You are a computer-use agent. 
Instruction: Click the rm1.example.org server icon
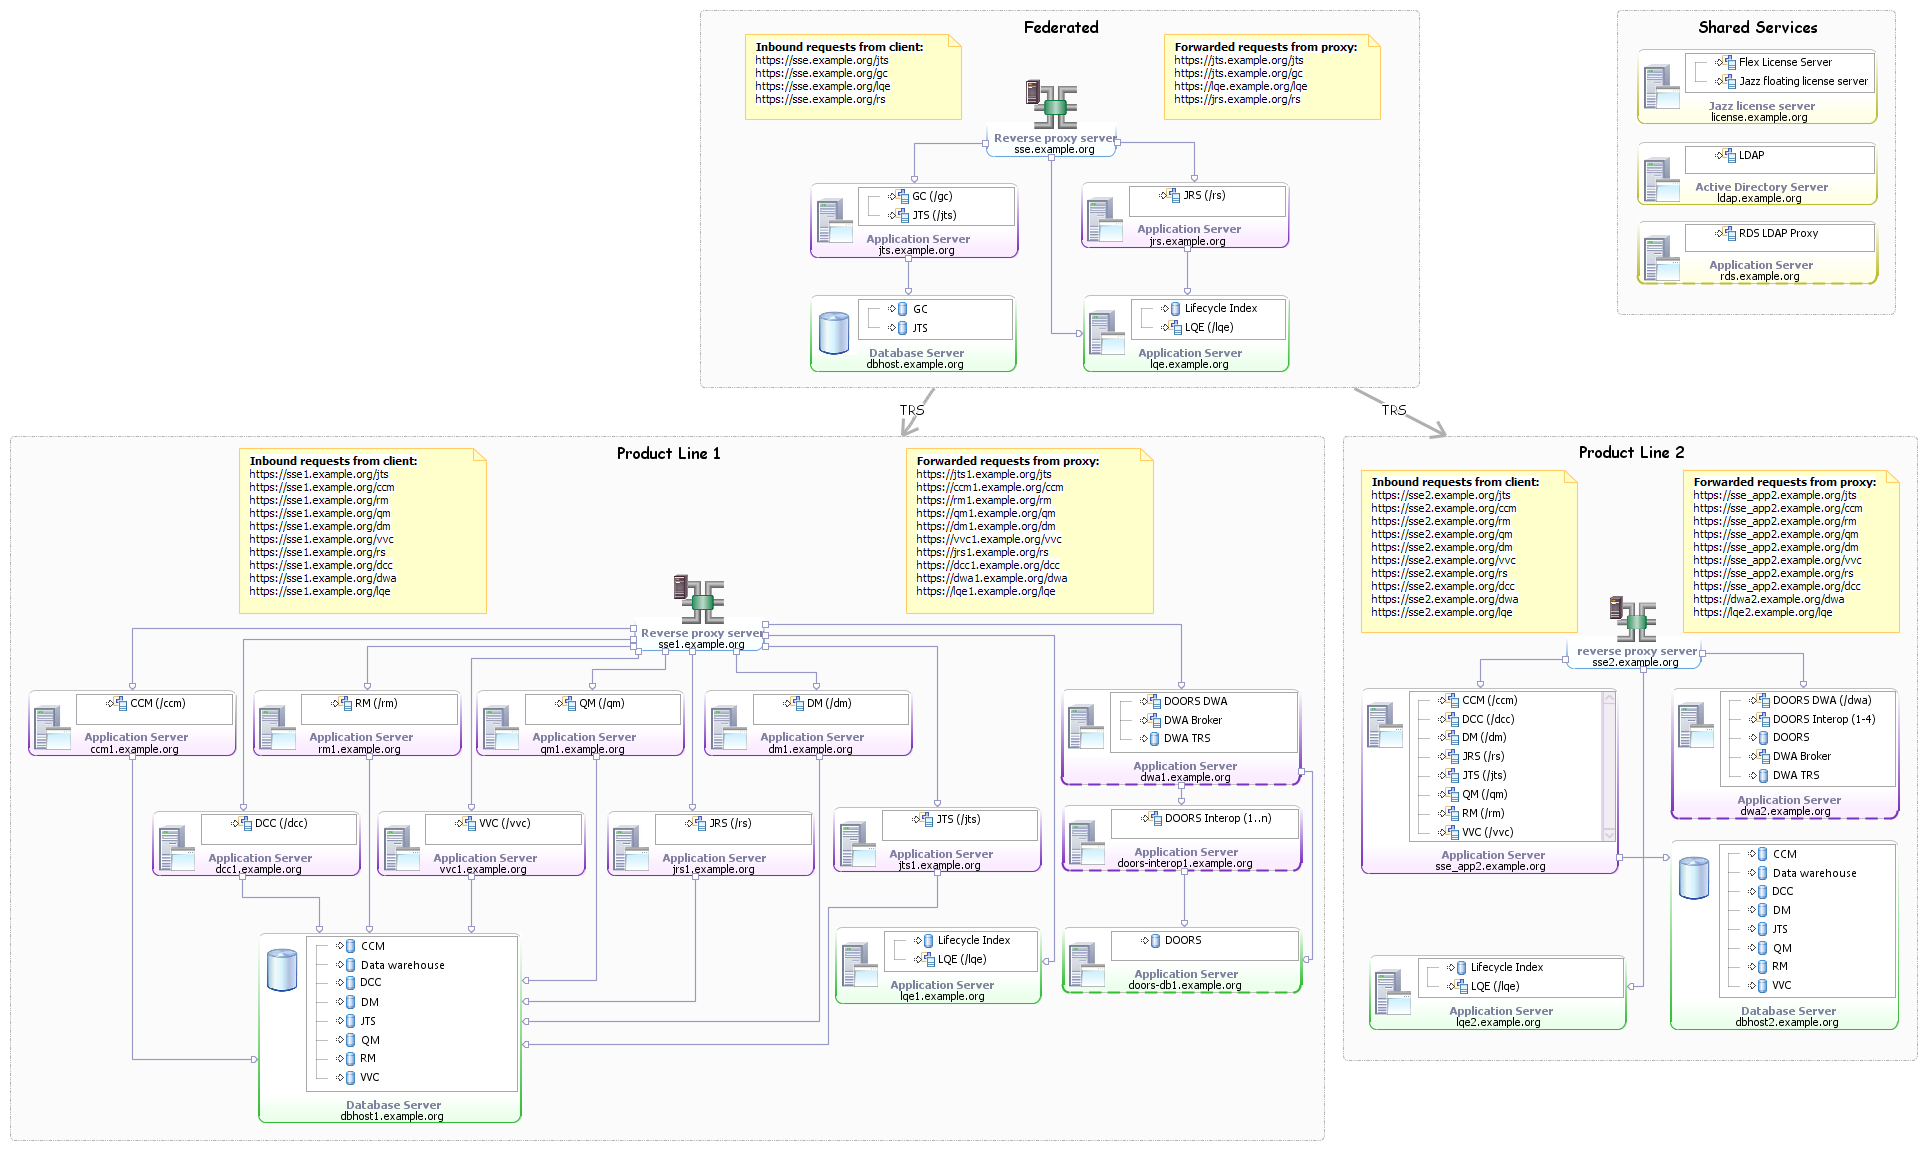point(277,729)
